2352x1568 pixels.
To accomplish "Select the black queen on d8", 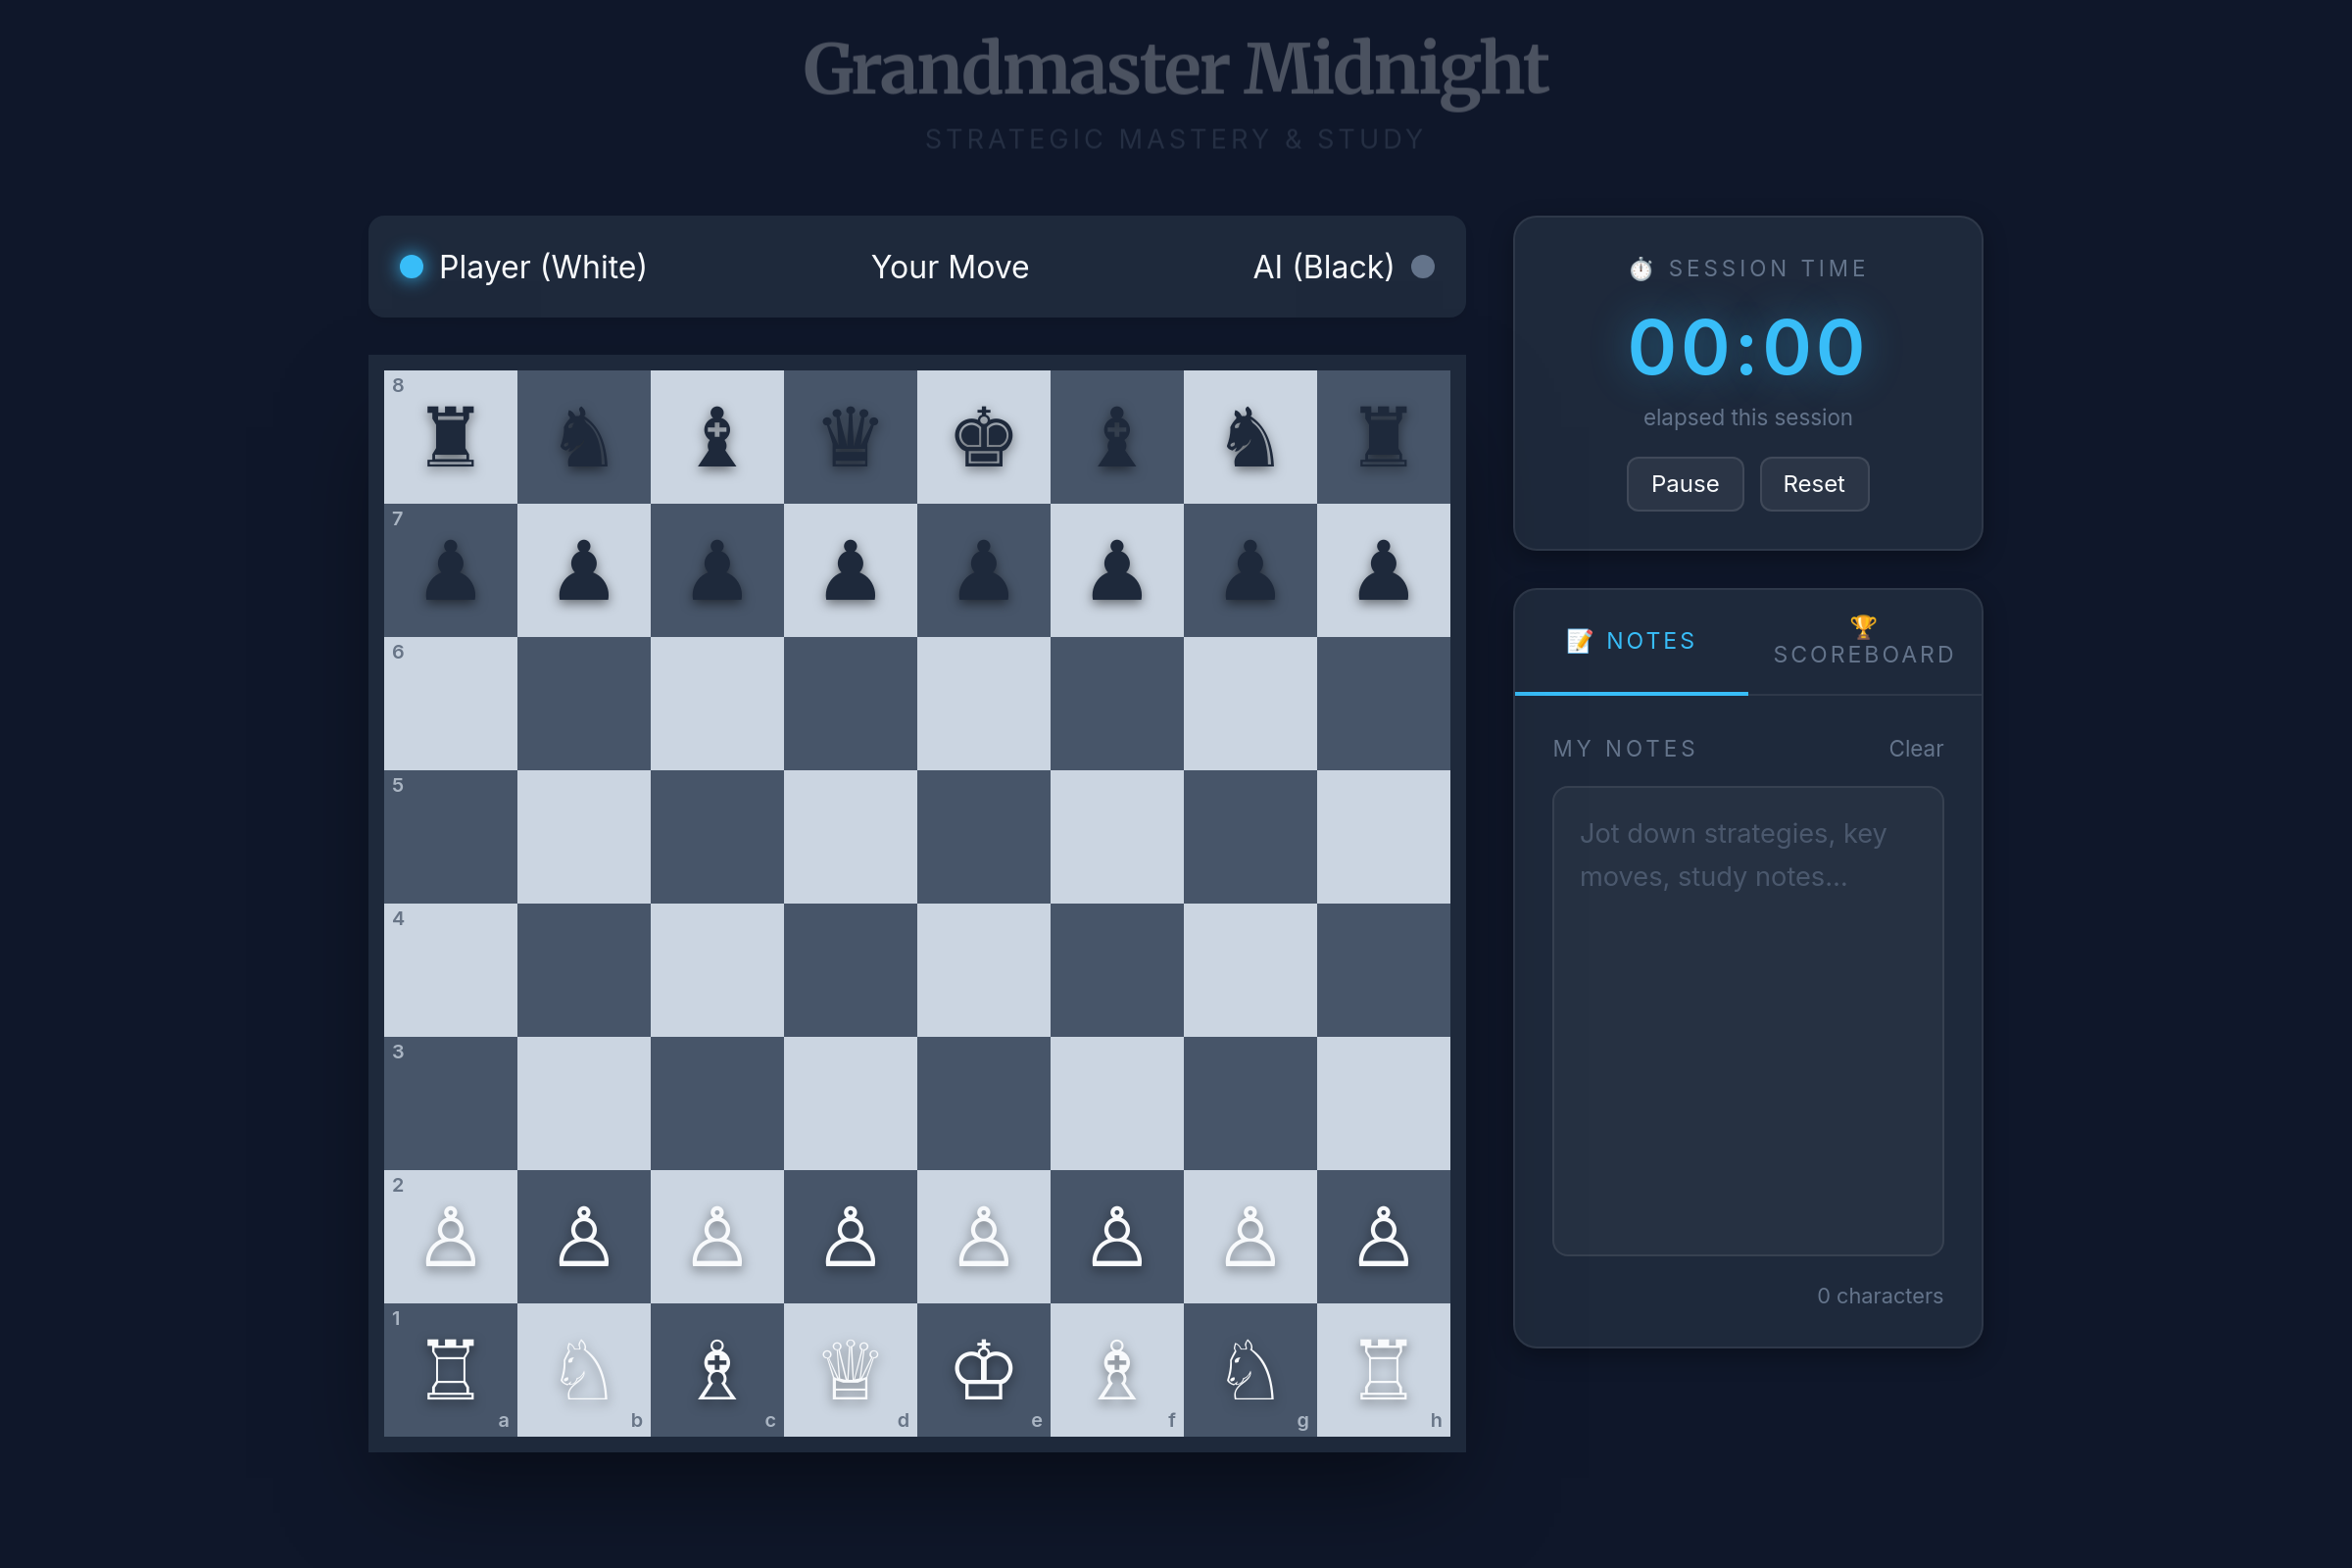I will point(850,437).
